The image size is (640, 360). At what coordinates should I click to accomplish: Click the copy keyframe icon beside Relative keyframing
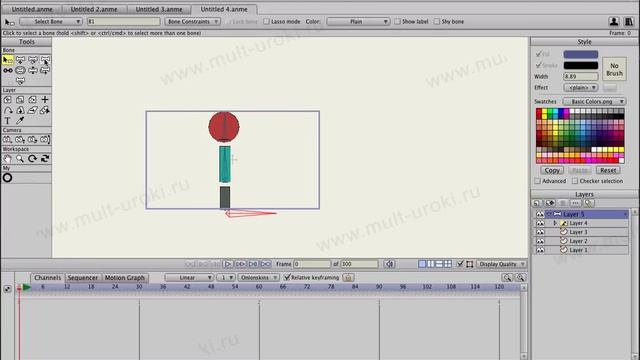pos(348,278)
